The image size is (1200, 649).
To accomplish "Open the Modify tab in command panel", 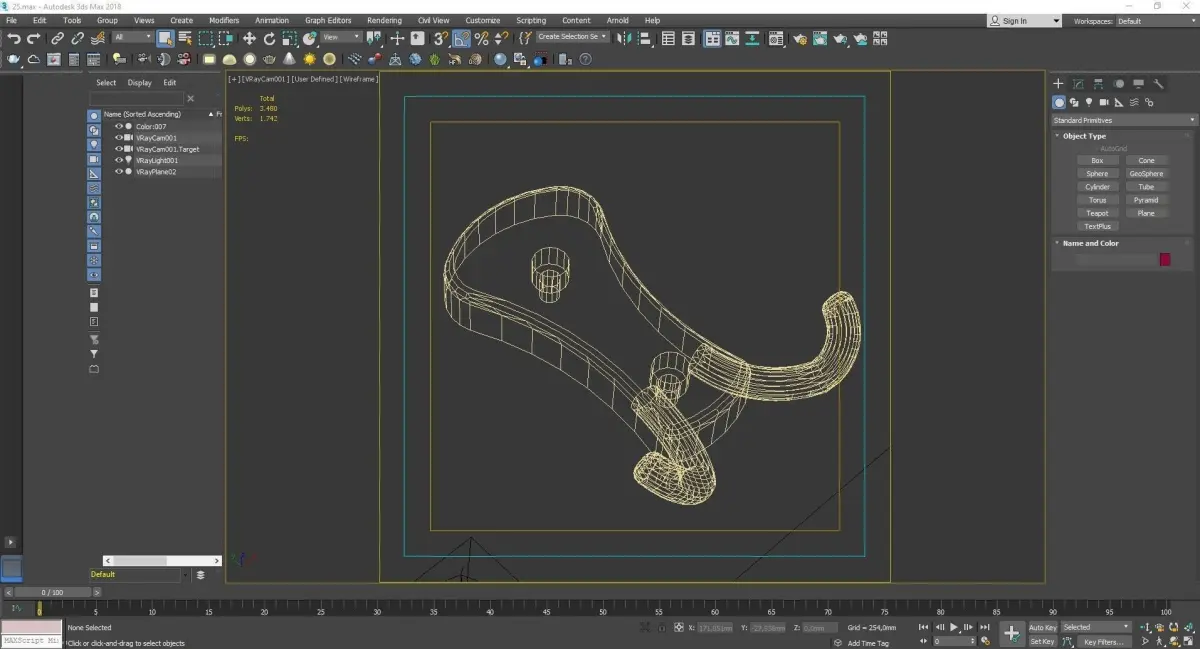I will click(x=1078, y=84).
